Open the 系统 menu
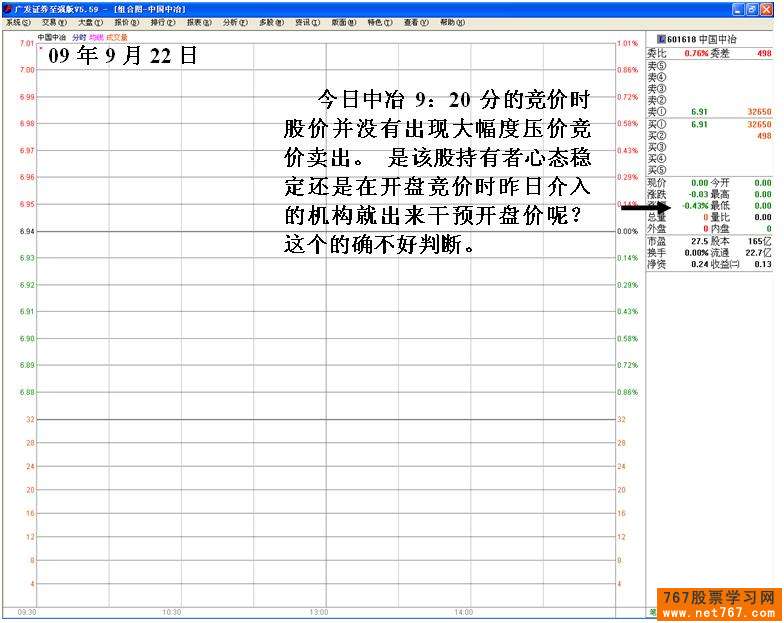784x623 pixels. 18,22
